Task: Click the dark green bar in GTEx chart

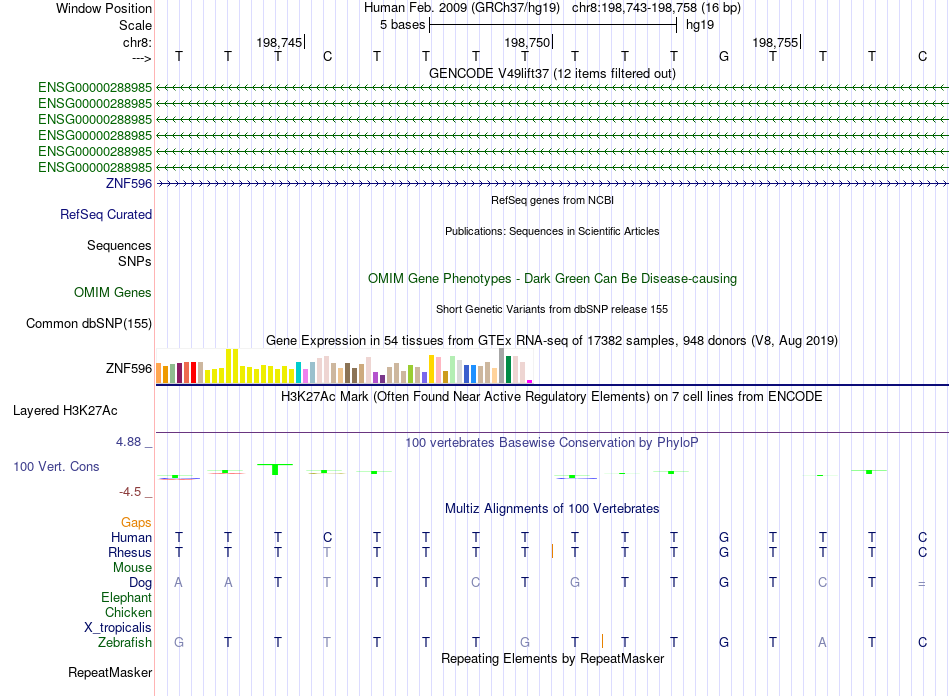Action: click(509, 370)
